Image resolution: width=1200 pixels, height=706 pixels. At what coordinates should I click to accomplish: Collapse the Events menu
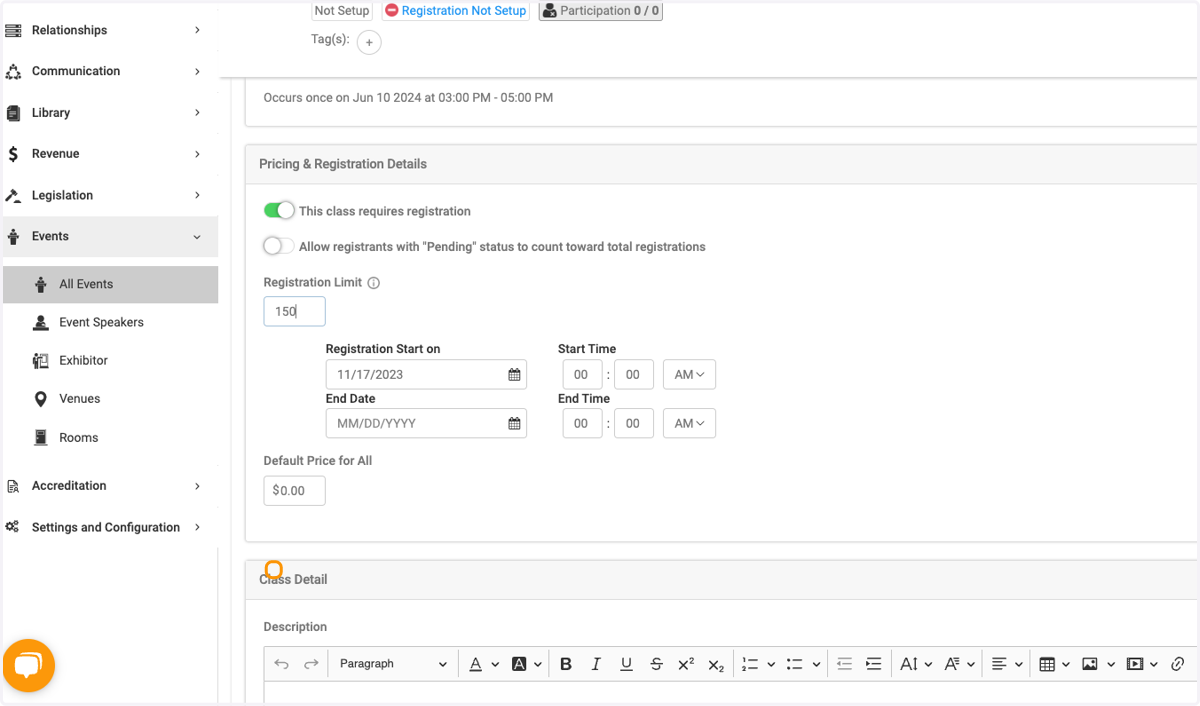point(110,237)
